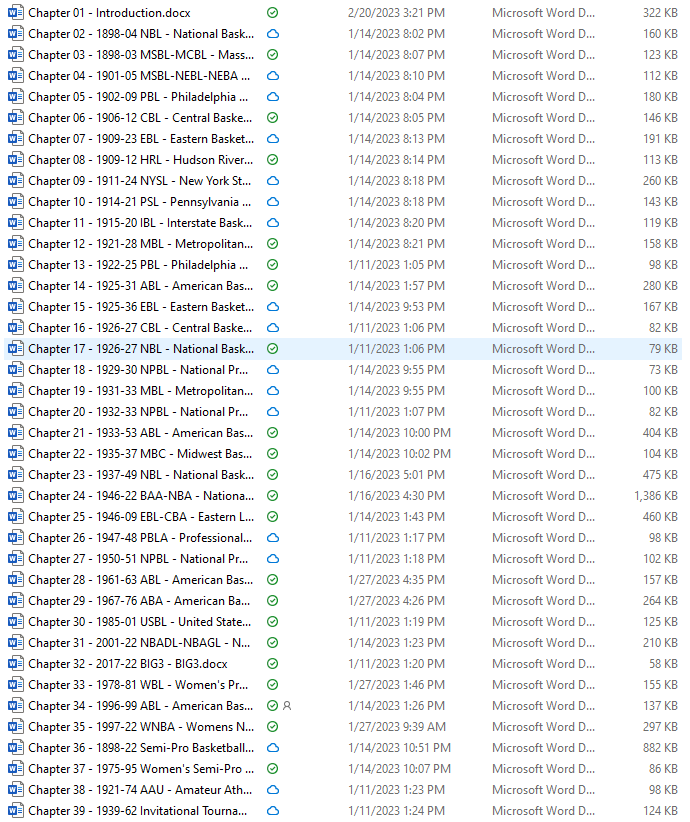Click the cloud status icon for Chapter 26

(x=273, y=538)
